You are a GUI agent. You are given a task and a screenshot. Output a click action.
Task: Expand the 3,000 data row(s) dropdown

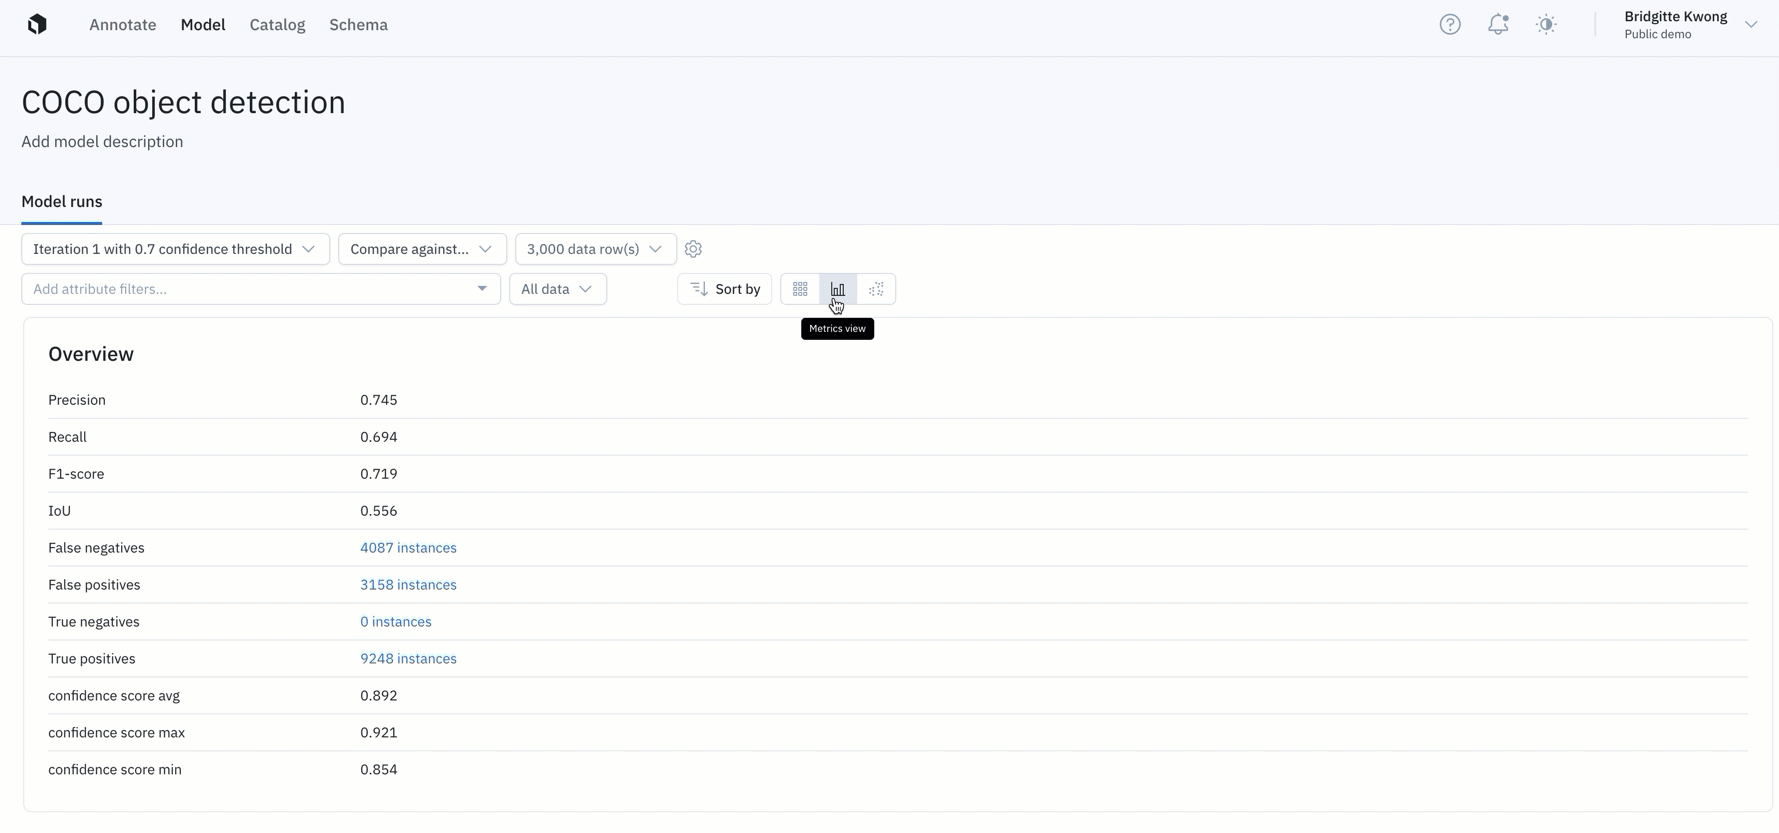pyautogui.click(x=595, y=249)
